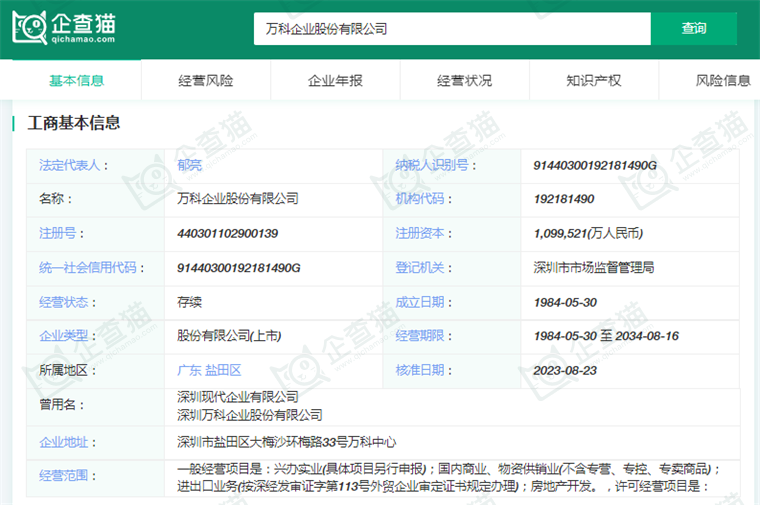
Task: Select registrar 深圳市市场监督管理局
Action: [x=594, y=268]
